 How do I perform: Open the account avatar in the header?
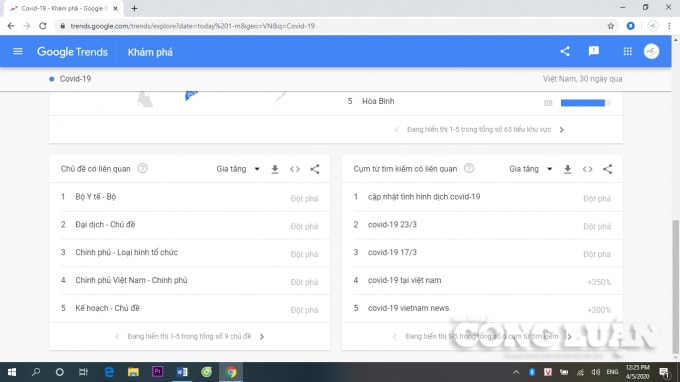[651, 52]
